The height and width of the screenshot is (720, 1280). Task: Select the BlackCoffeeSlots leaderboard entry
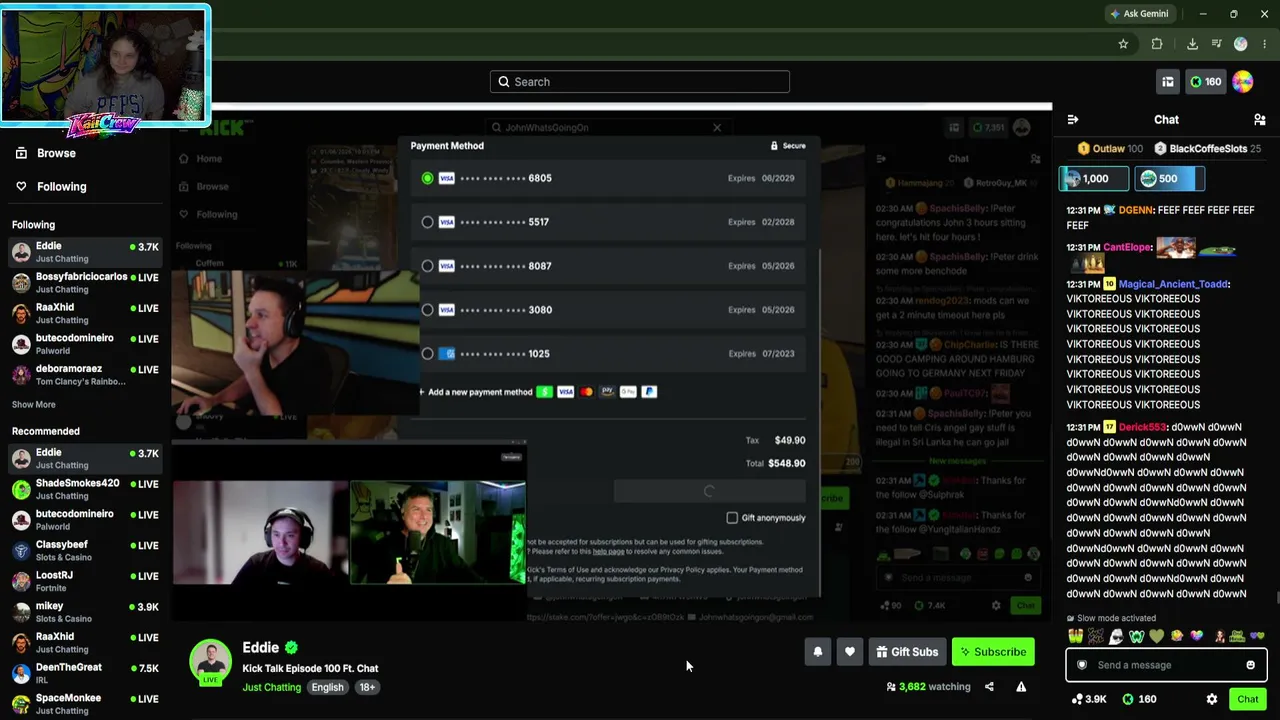coord(1207,149)
